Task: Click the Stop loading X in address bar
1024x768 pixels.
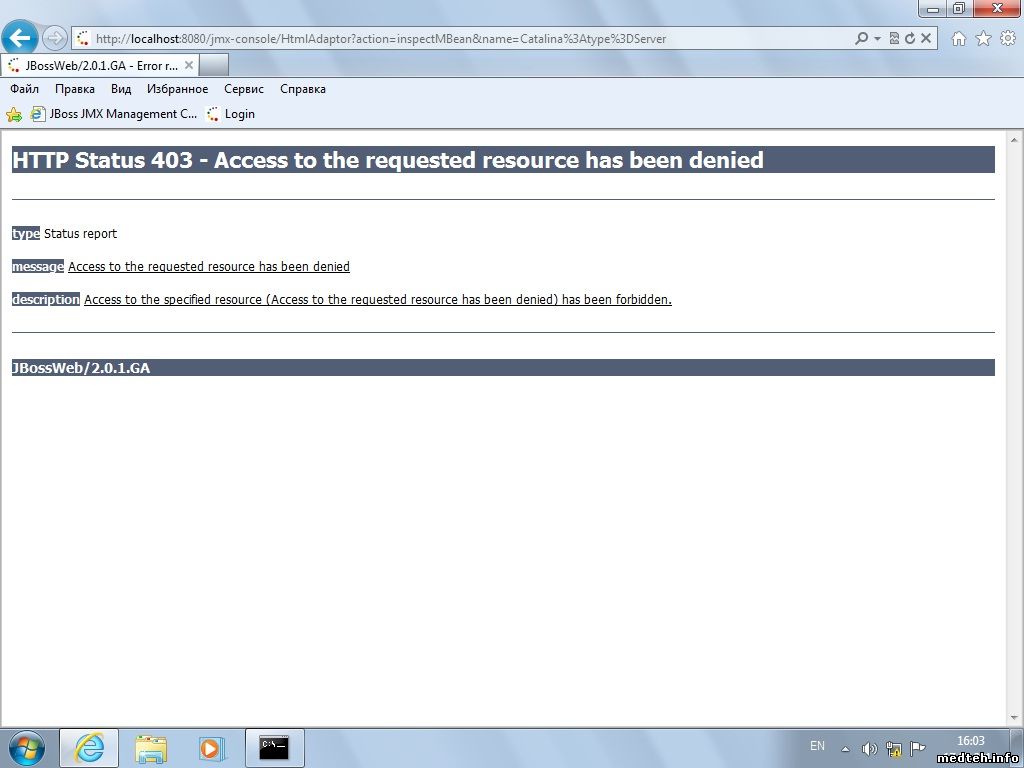Action: point(926,39)
